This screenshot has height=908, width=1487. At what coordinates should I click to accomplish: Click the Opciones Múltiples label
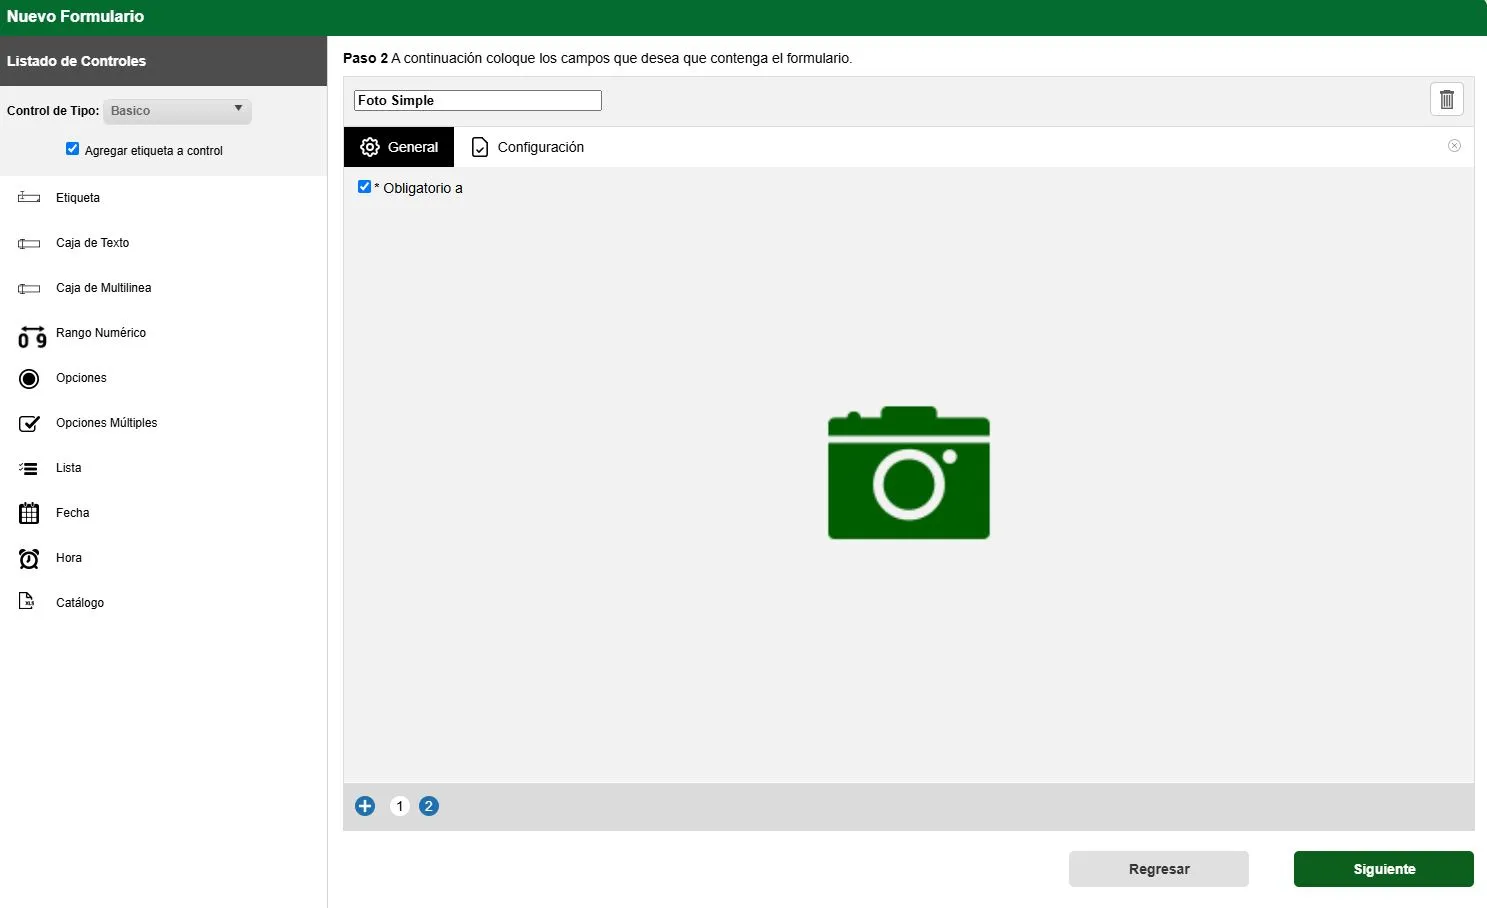(107, 423)
